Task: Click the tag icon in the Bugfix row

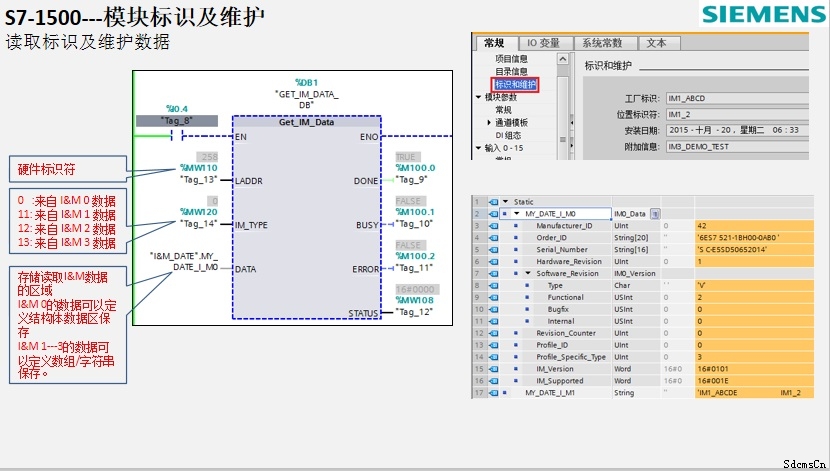Action: tap(493, 309)
